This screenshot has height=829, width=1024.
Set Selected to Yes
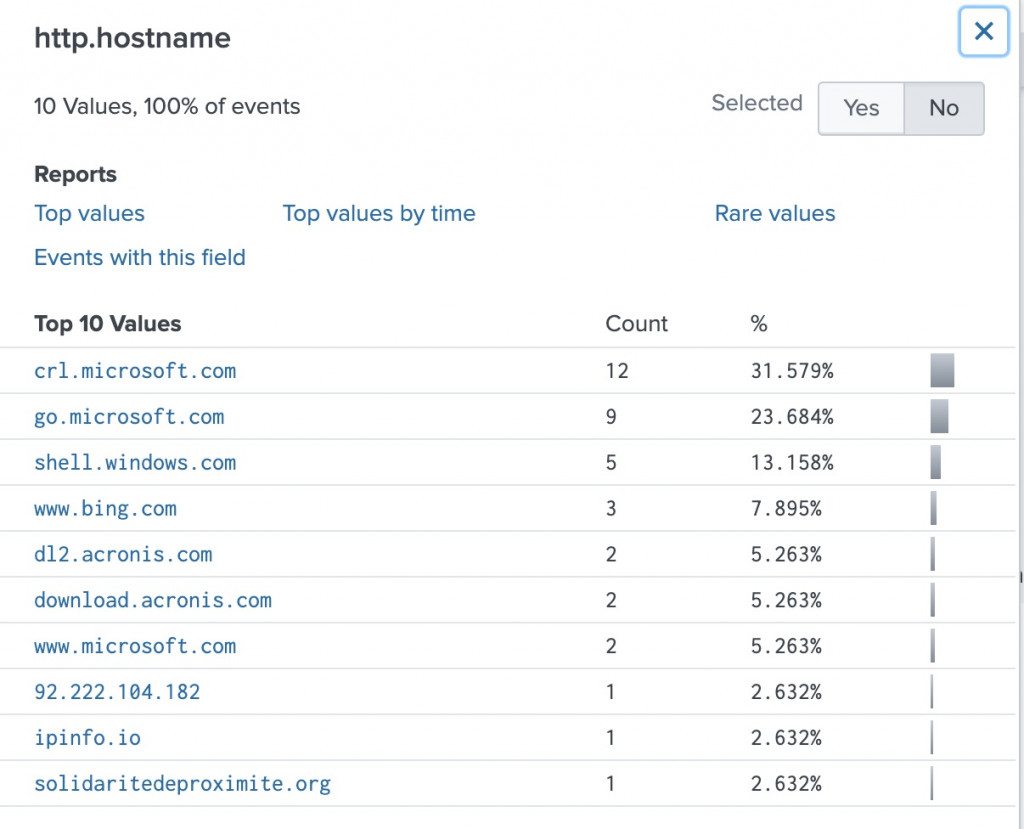(861, 108)
